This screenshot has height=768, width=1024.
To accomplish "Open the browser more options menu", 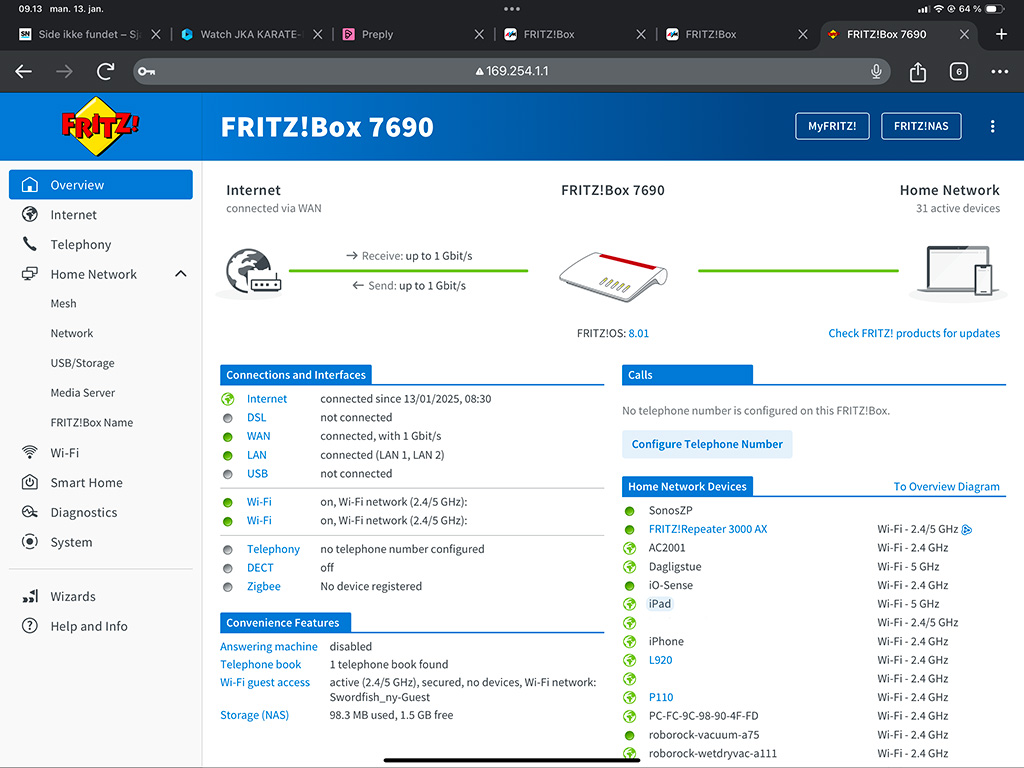I will (999, 72).
